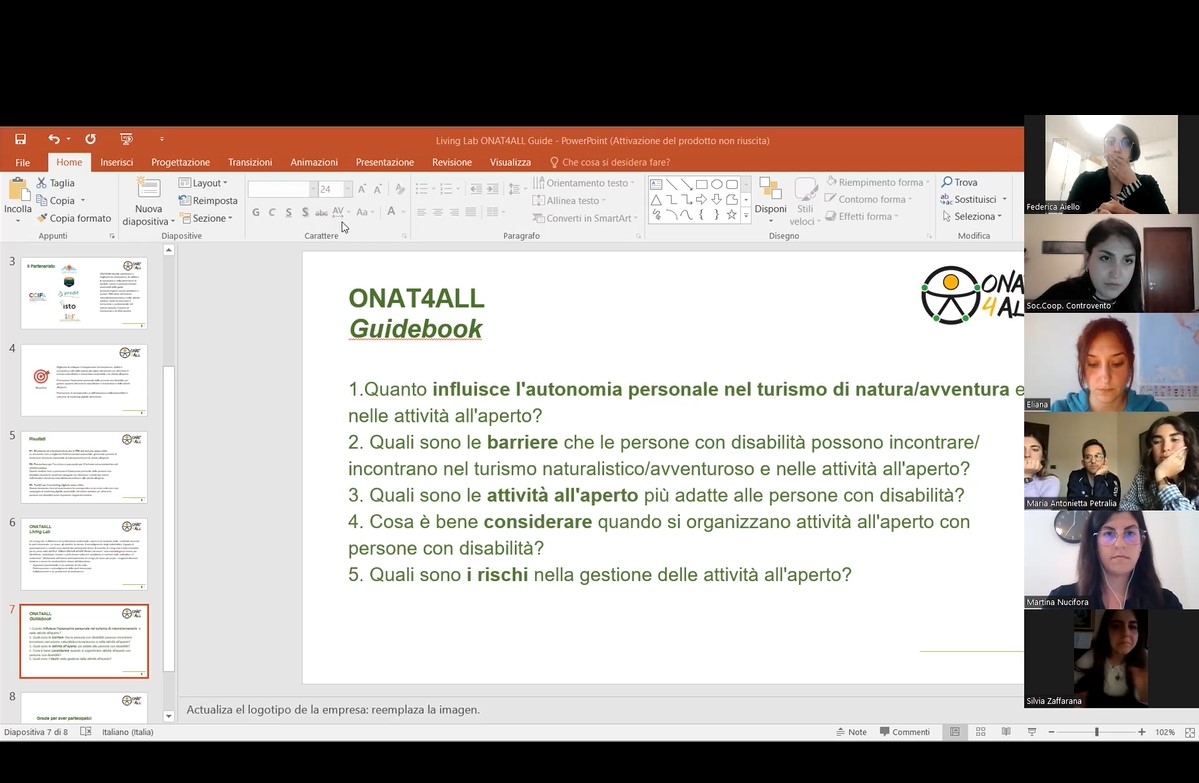
Task: Go to the Transizioni tab
Action: pyautogui.click(x=250, y=162)
